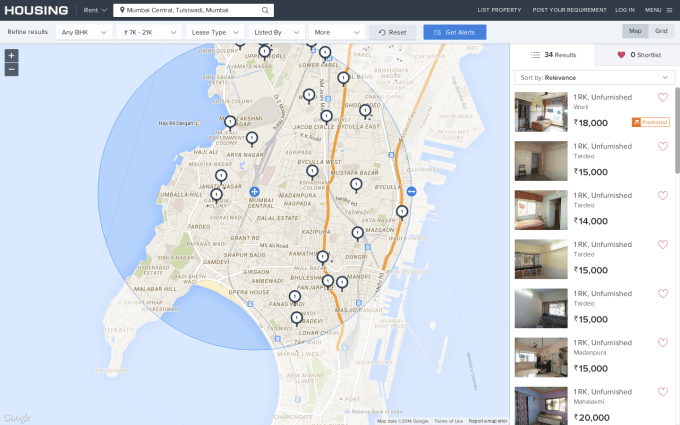Shortlist the Worli ₹18,000 listing heart
Image resolution: width=680 pixels, height=425 pixels.
point(663,97)
